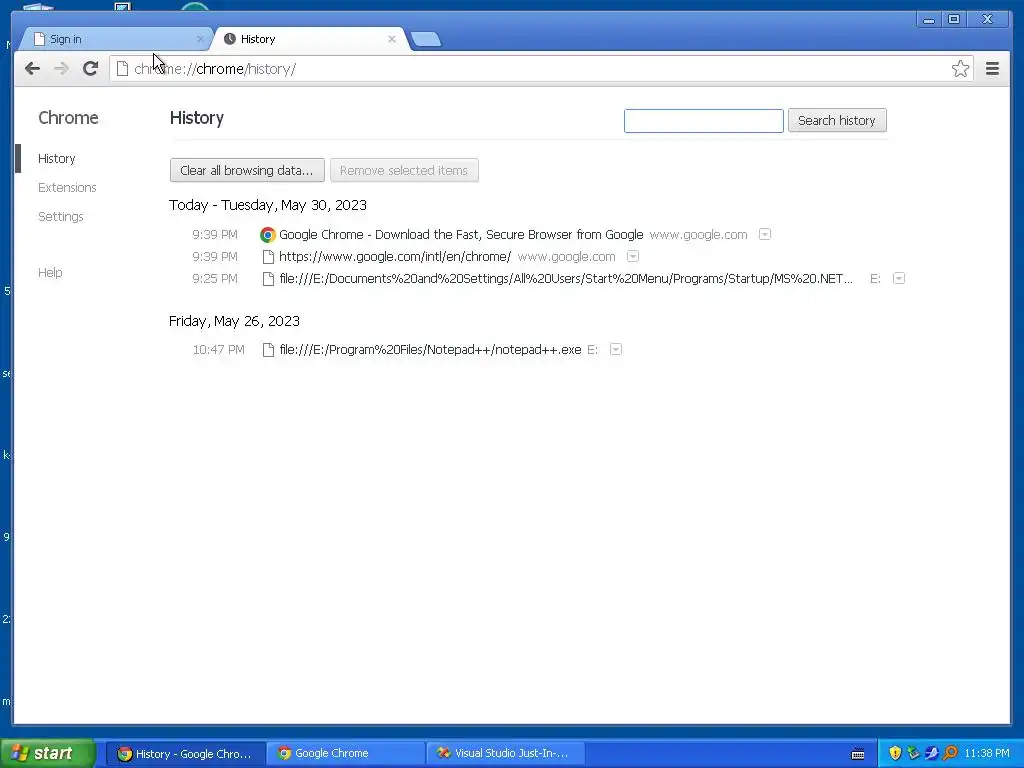Open Settings in the sidebar

[x=61, y=216]
